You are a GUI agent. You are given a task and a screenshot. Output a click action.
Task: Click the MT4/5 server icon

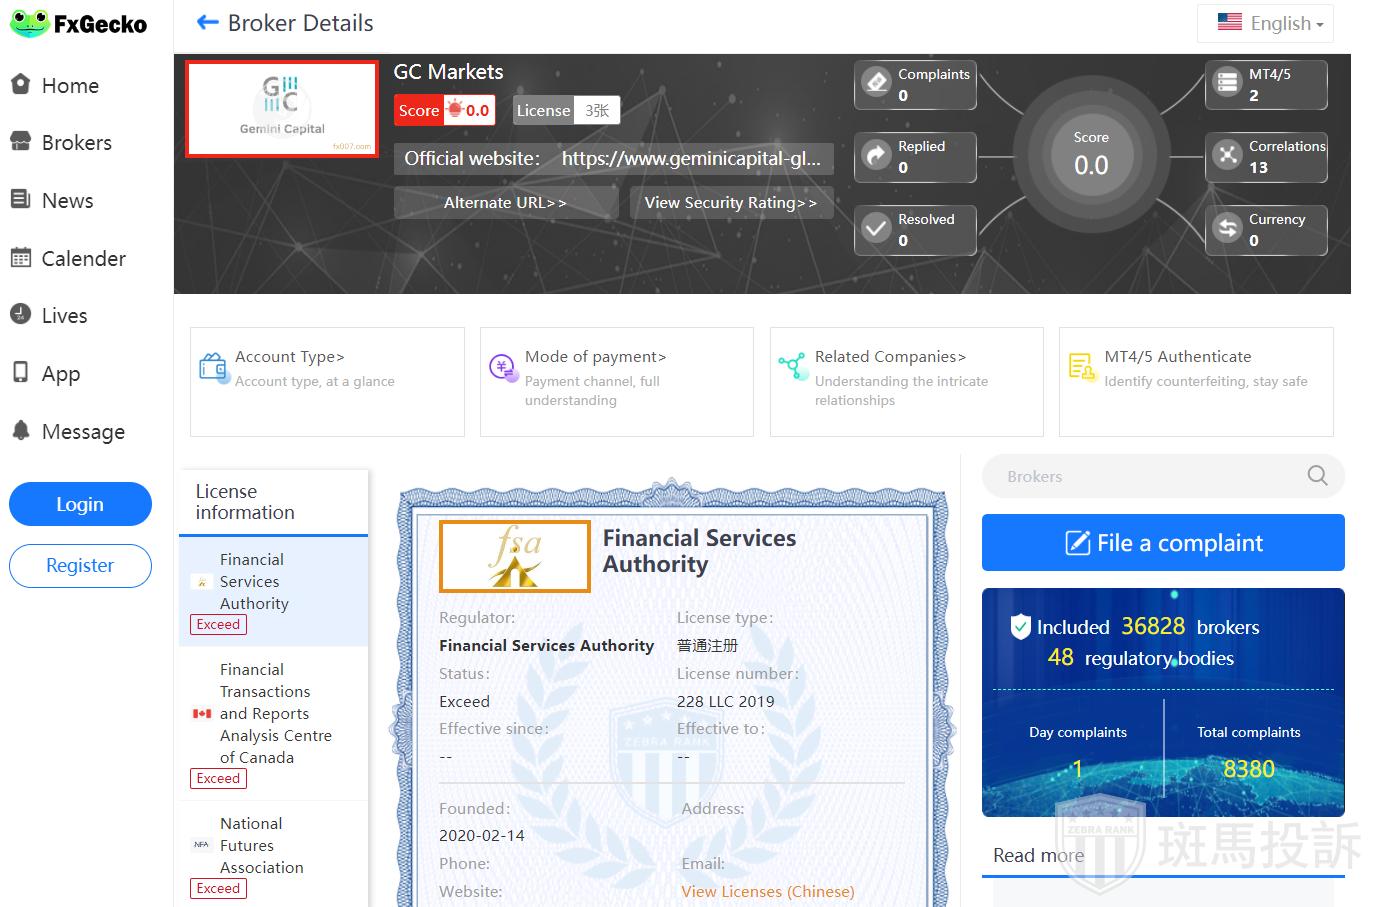pyautogui.click(x=1227, y=83)
